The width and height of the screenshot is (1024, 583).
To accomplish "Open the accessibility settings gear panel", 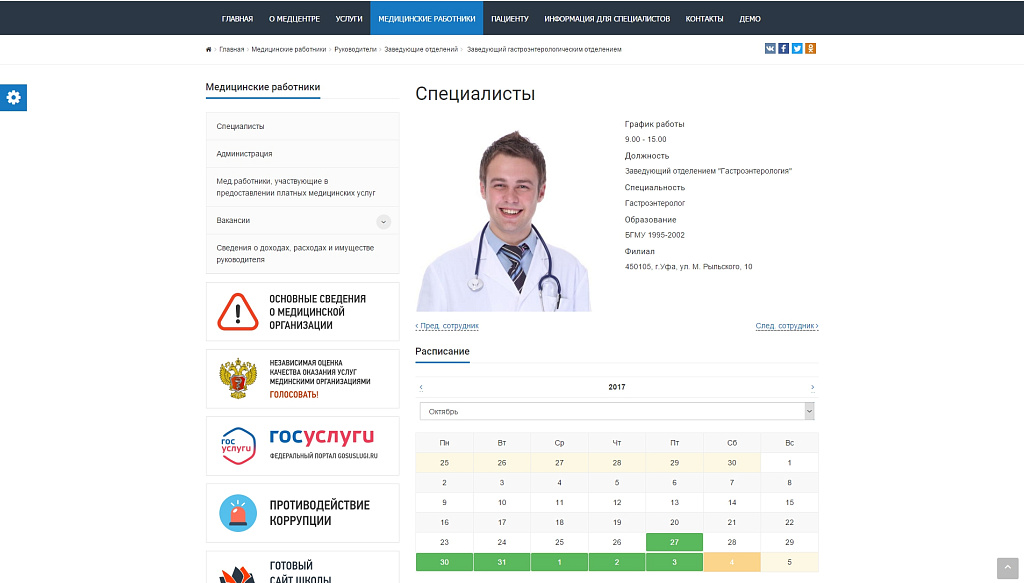I will pos(13,98).
